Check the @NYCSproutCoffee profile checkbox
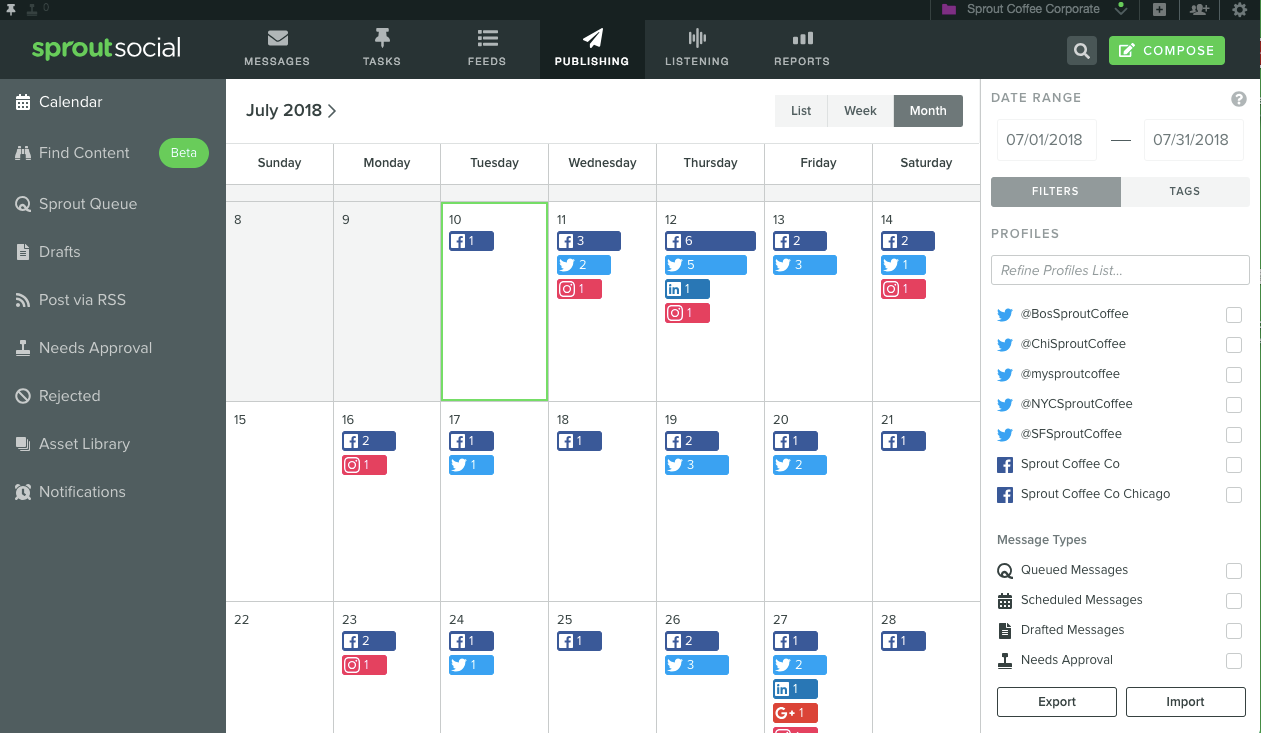The image size is (1261, 733). [x=1234, y=405]
